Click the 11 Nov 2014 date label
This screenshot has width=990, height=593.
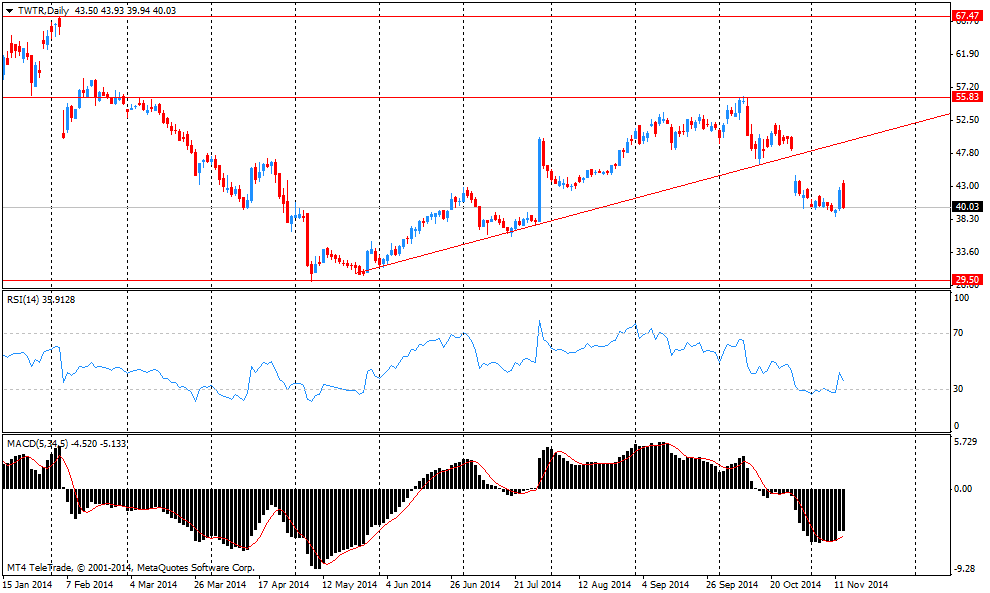(x=861, y=585)
